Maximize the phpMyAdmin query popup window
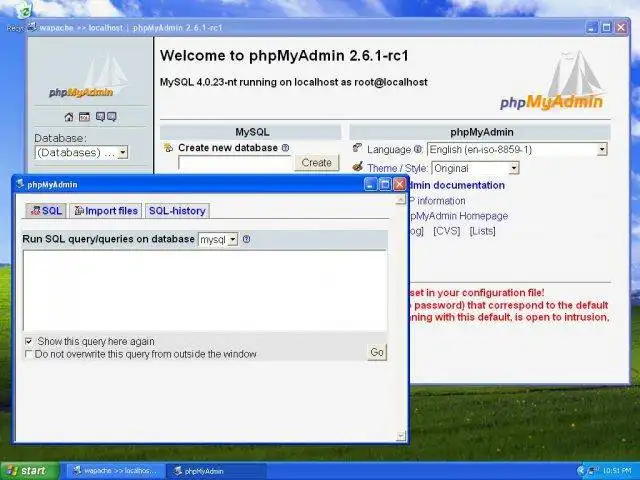The image size is (640, 480). [384, 184]
